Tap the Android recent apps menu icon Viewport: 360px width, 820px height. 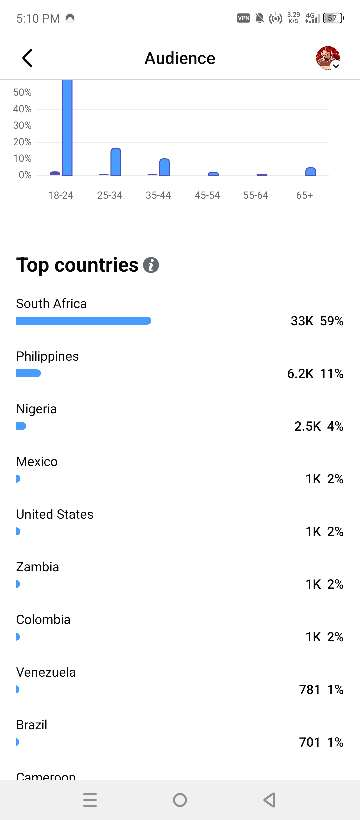90,800
